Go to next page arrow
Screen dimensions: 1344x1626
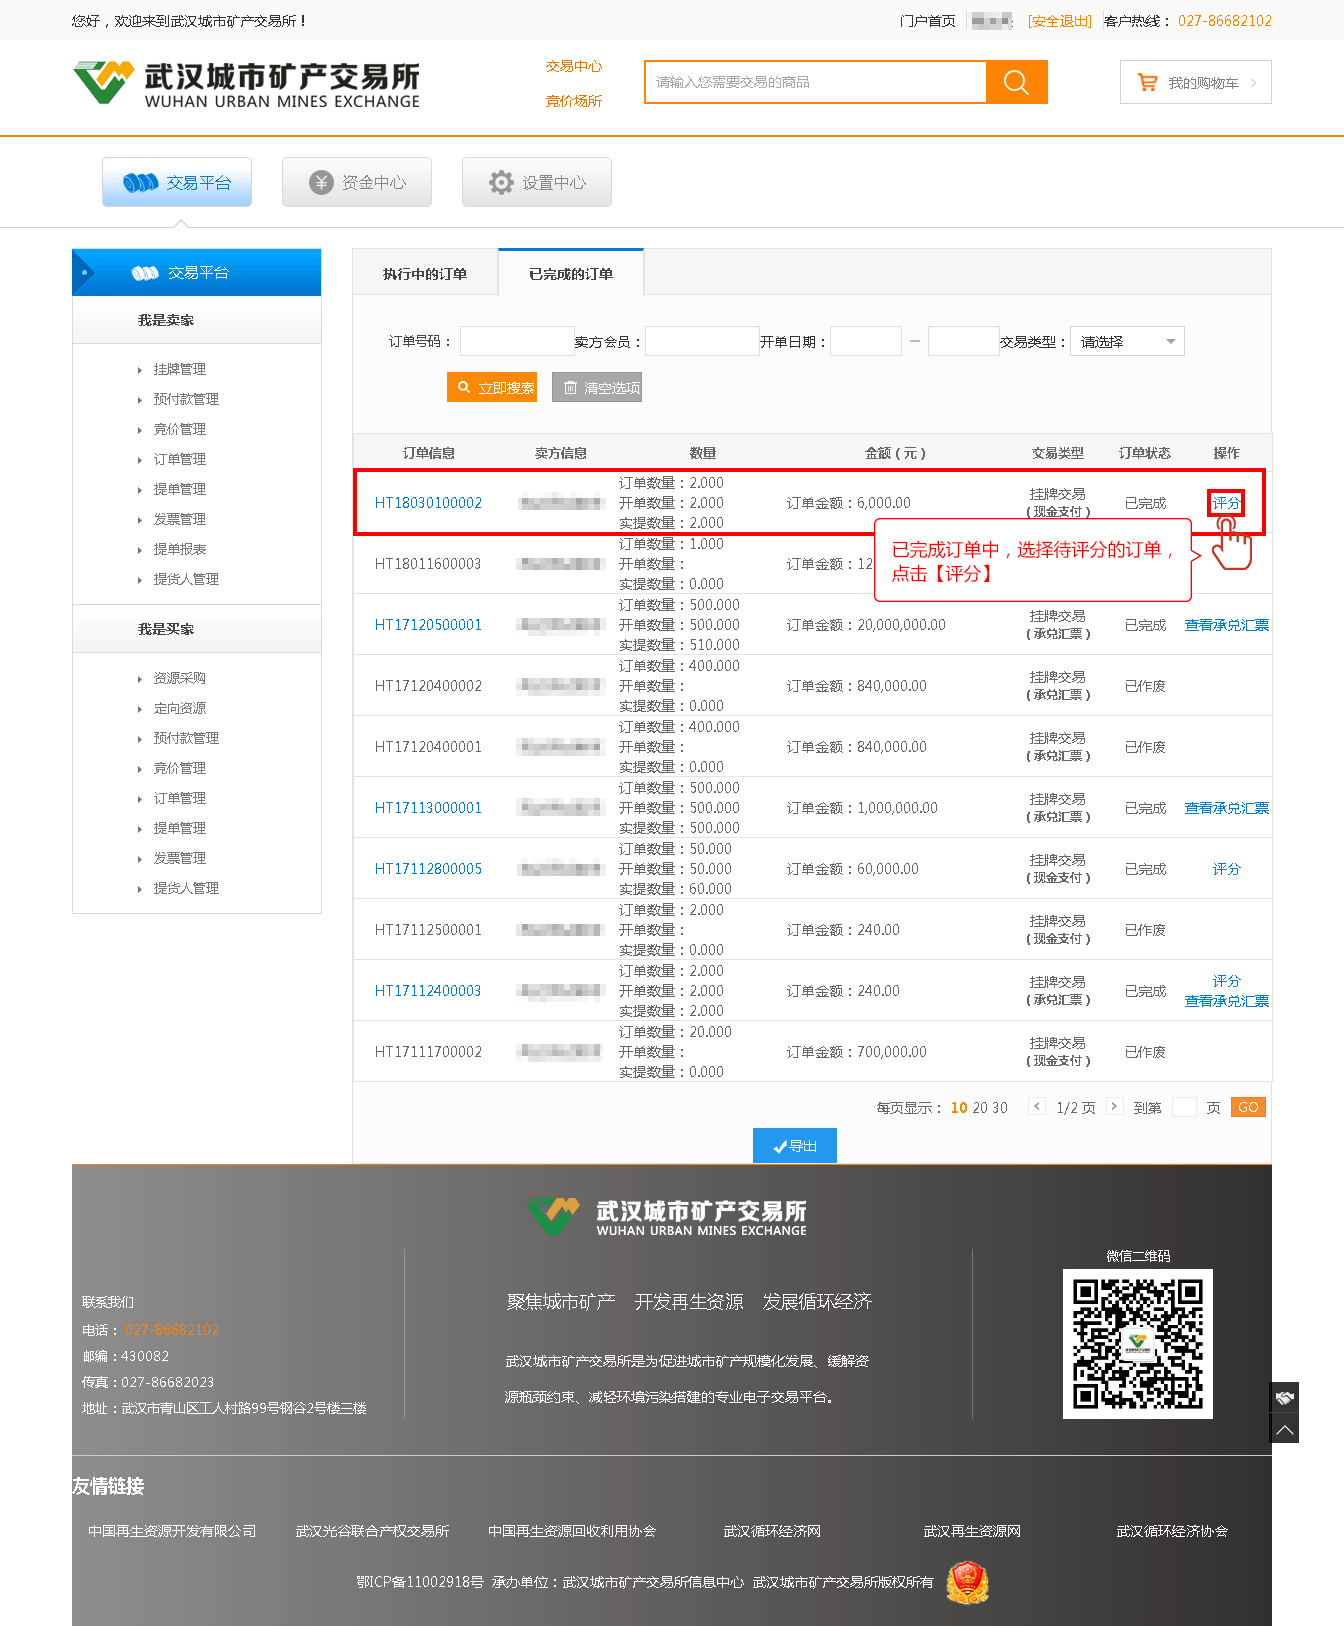(x=1114, y=1106)
